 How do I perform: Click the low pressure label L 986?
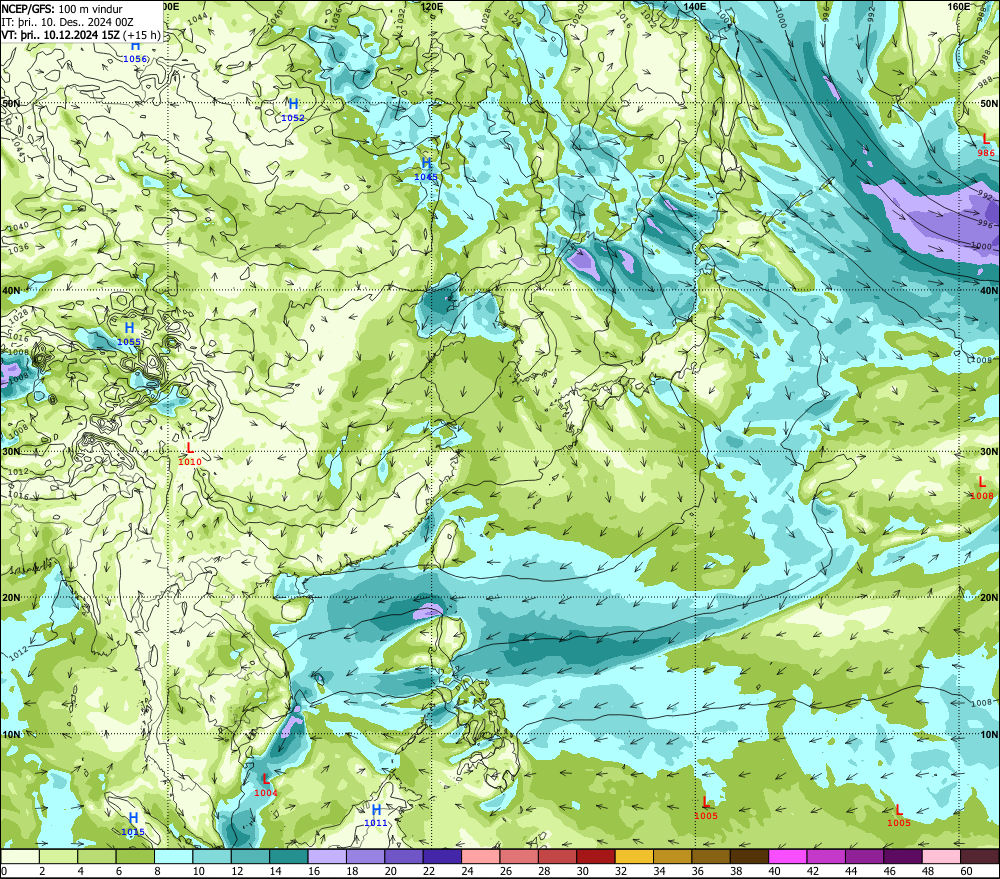(985, 145)
